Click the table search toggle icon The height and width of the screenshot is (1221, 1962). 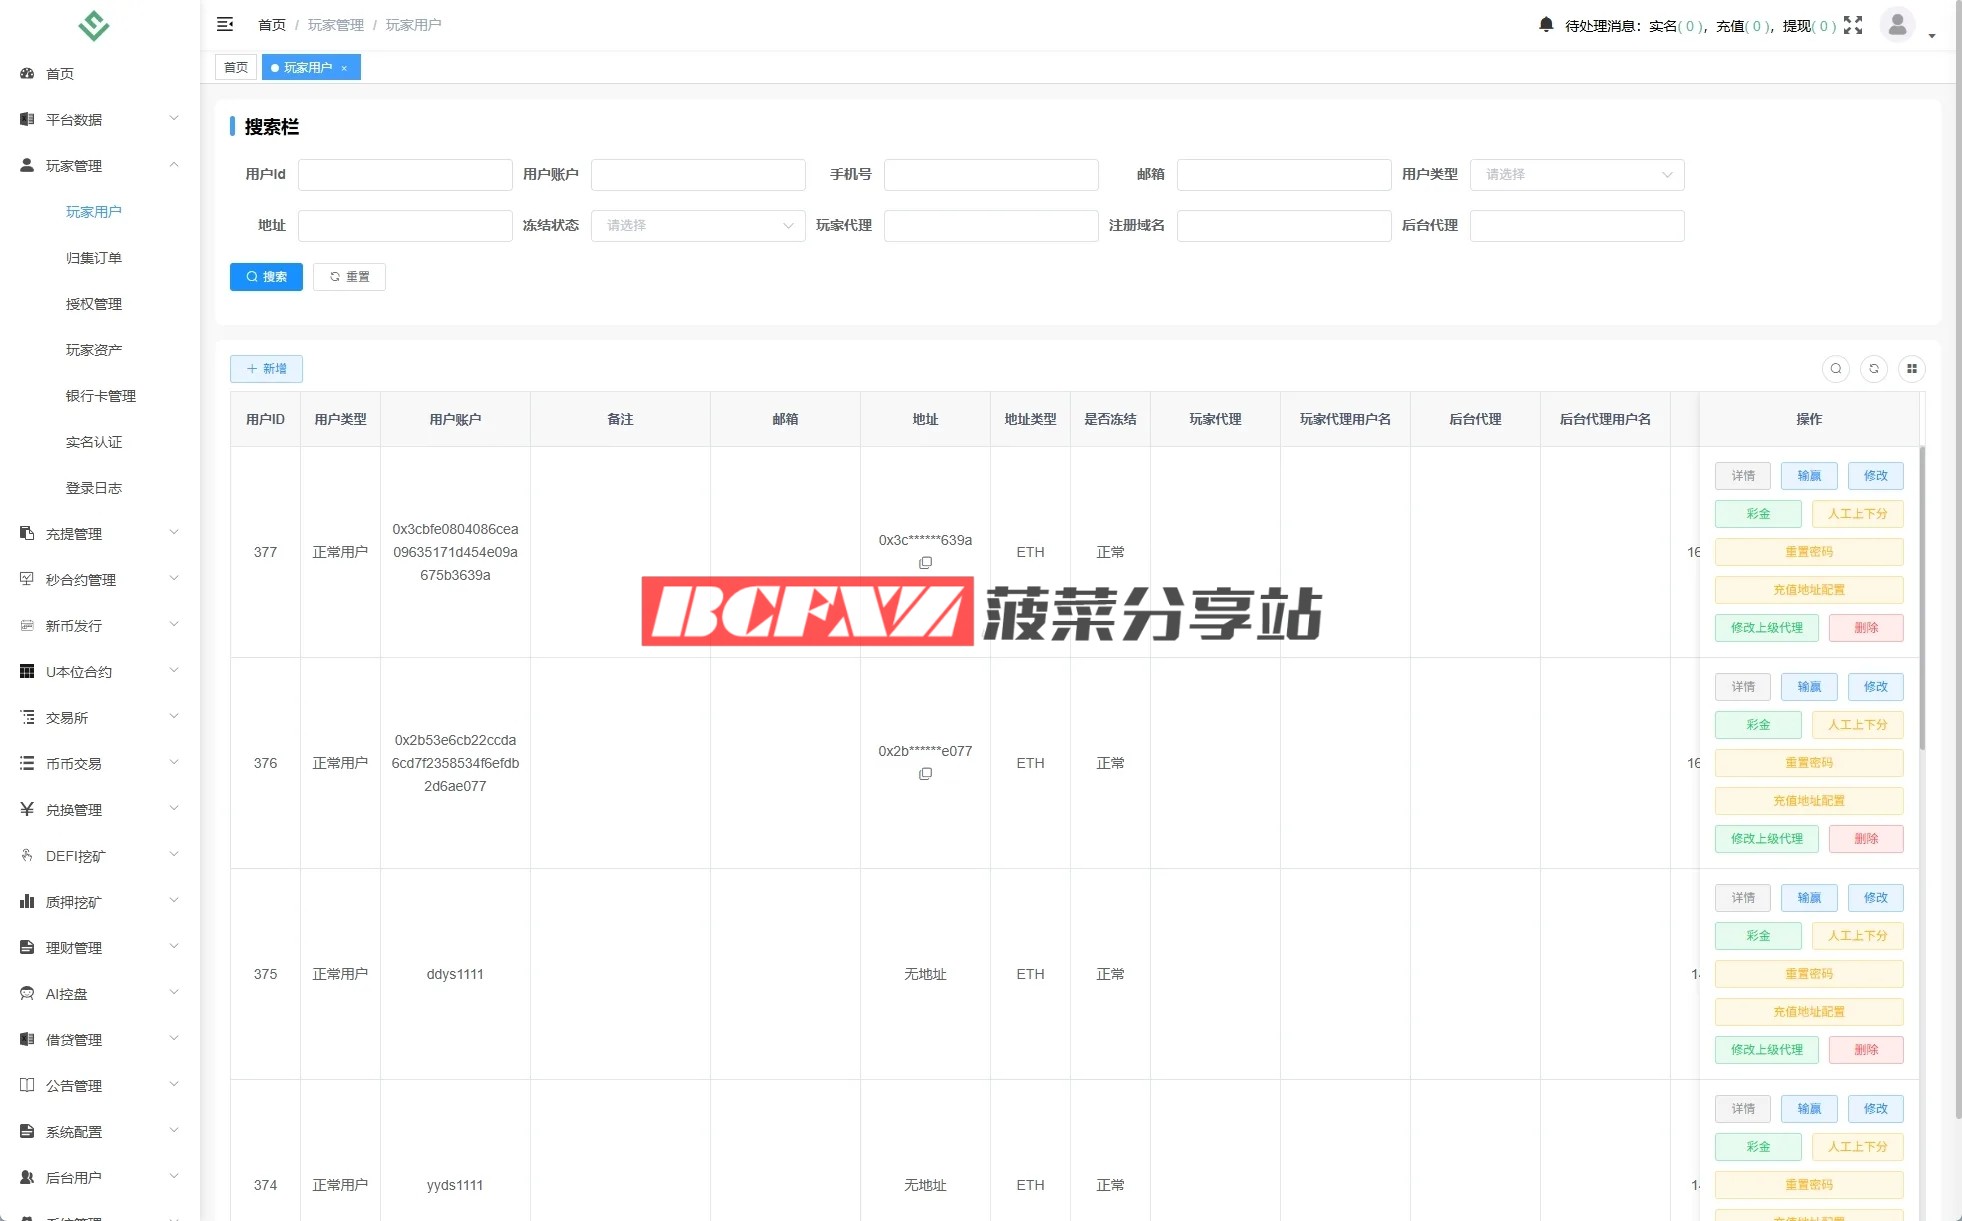tap(1835, 369)
